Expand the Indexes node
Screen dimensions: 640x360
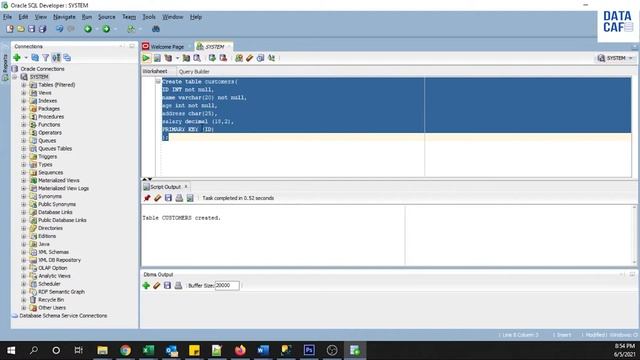24,101
